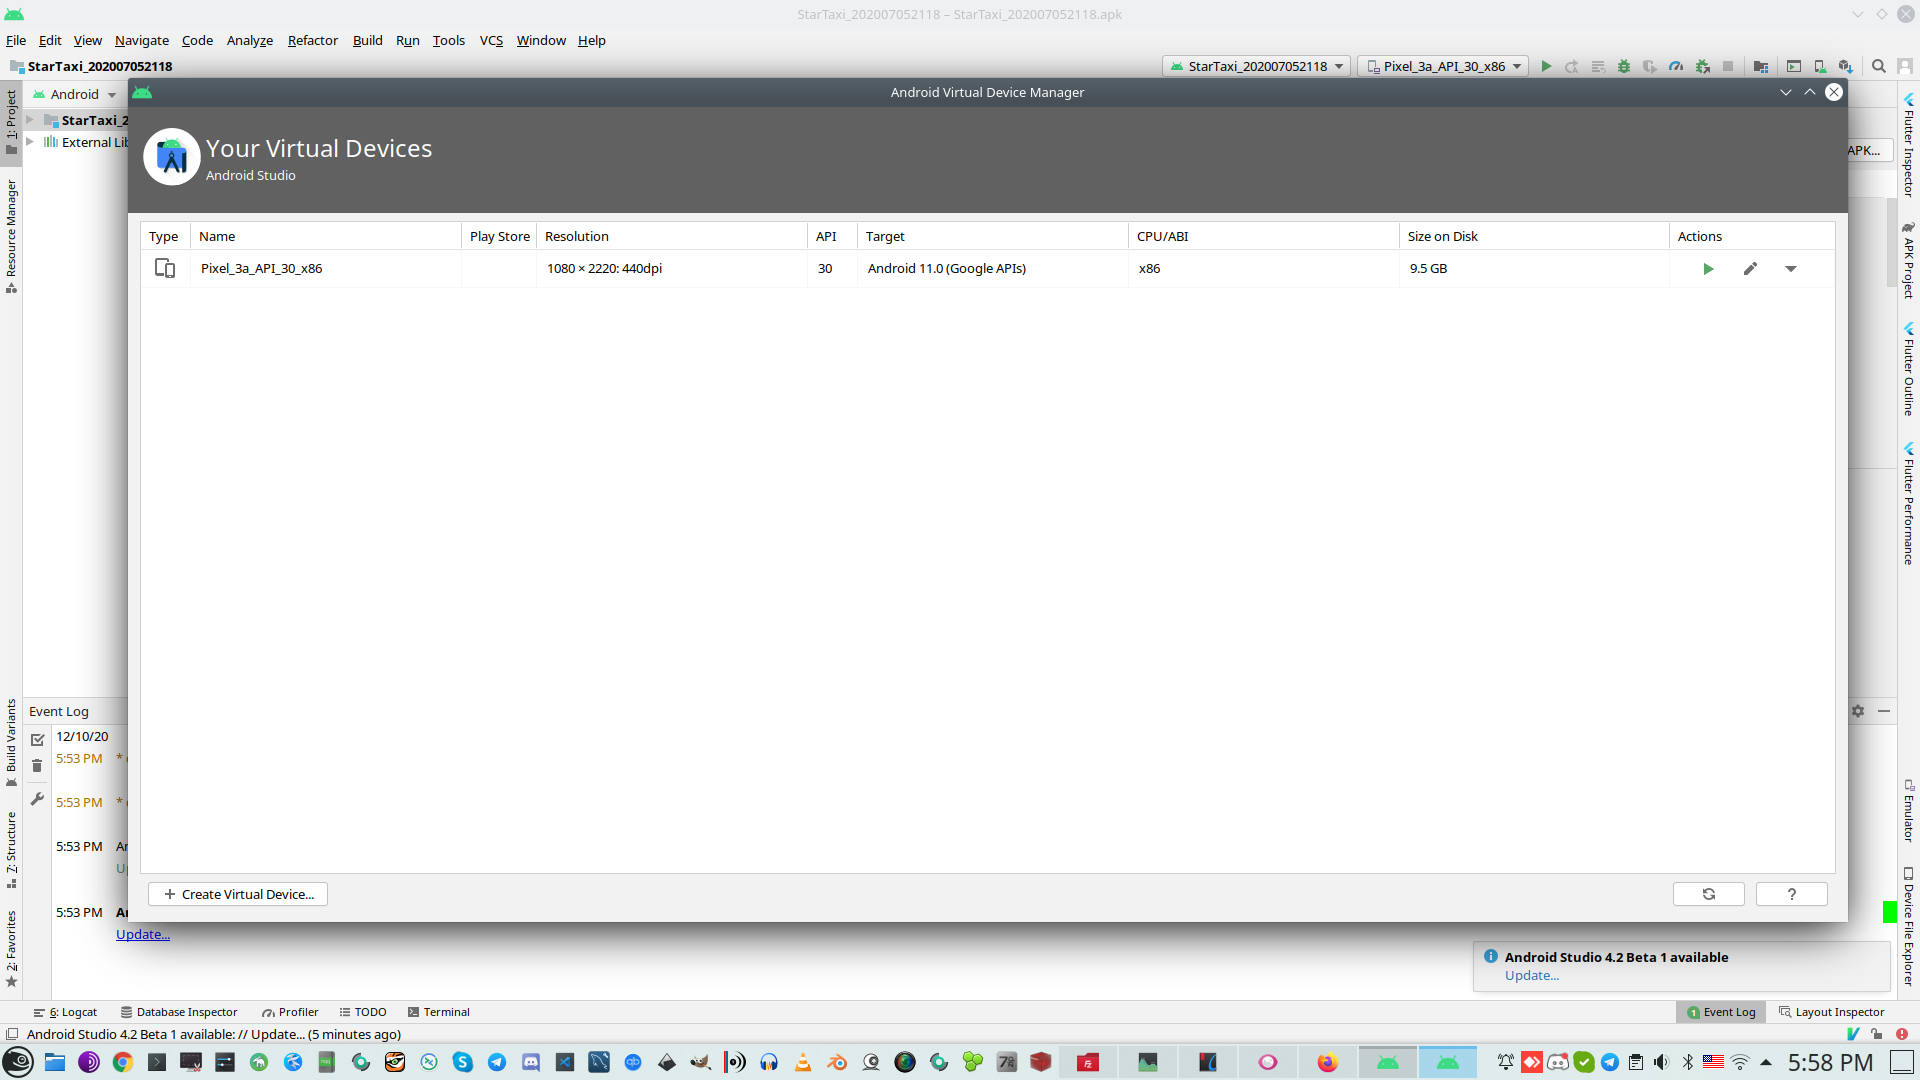Click the Profile app gauge icon

(x=1676, y=67)
